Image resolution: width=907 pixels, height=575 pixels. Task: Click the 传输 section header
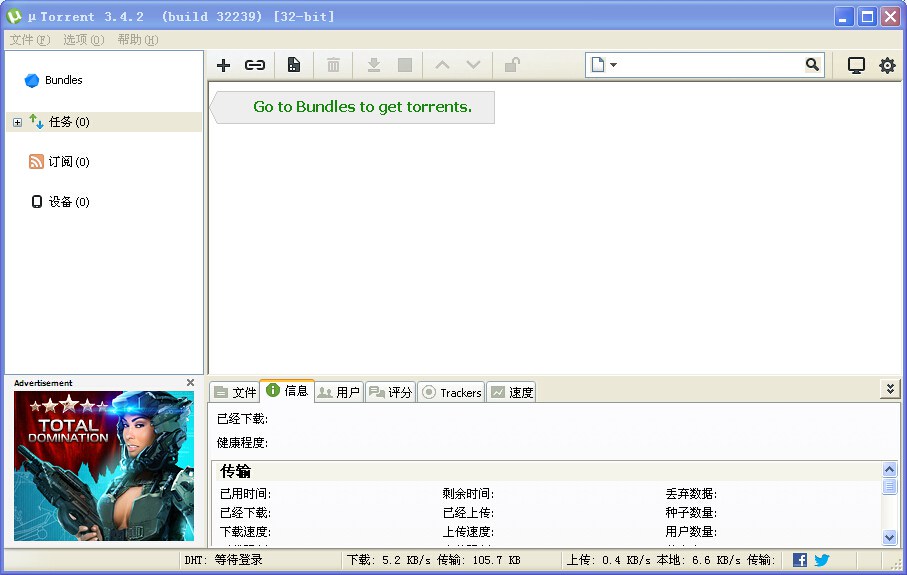pyautogui.click(x=235, y=471)
